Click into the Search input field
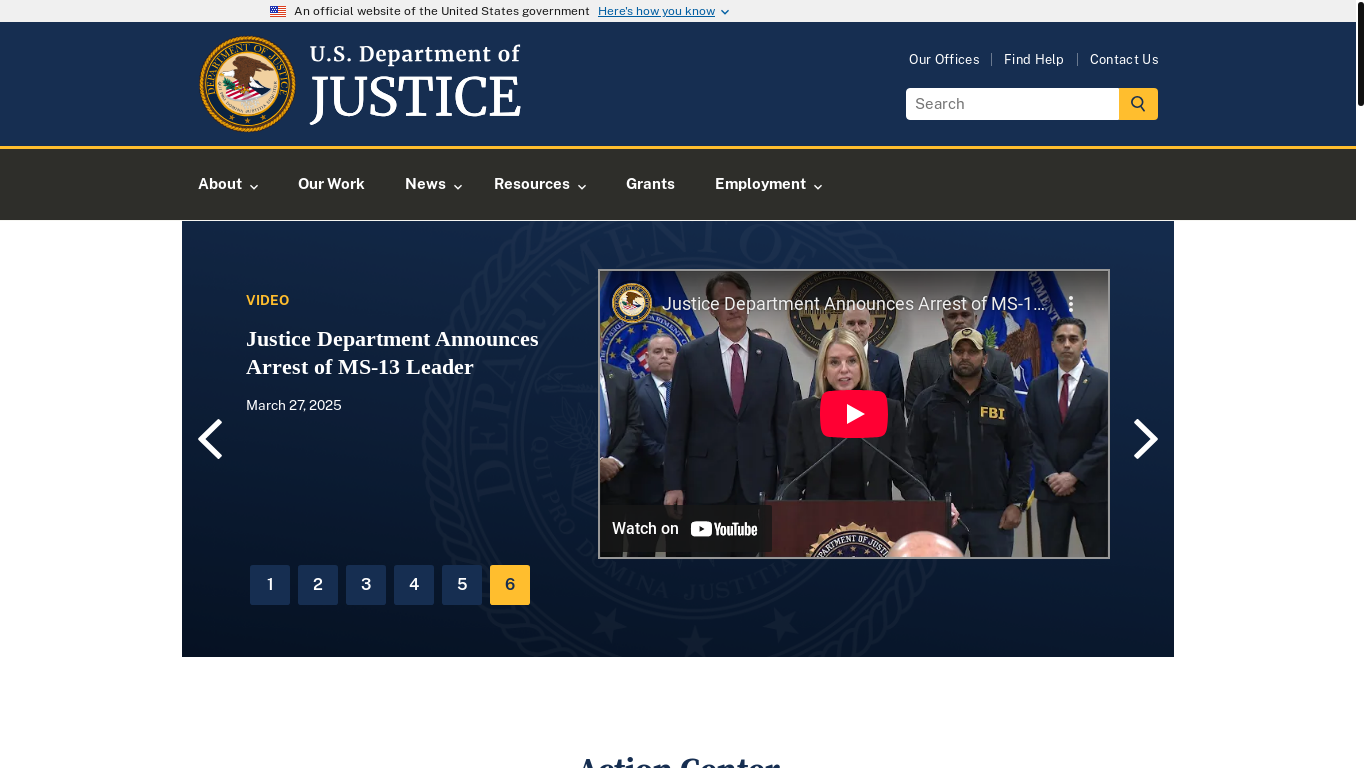This screenshot has height=768, width=1366. pos(1012,104)
